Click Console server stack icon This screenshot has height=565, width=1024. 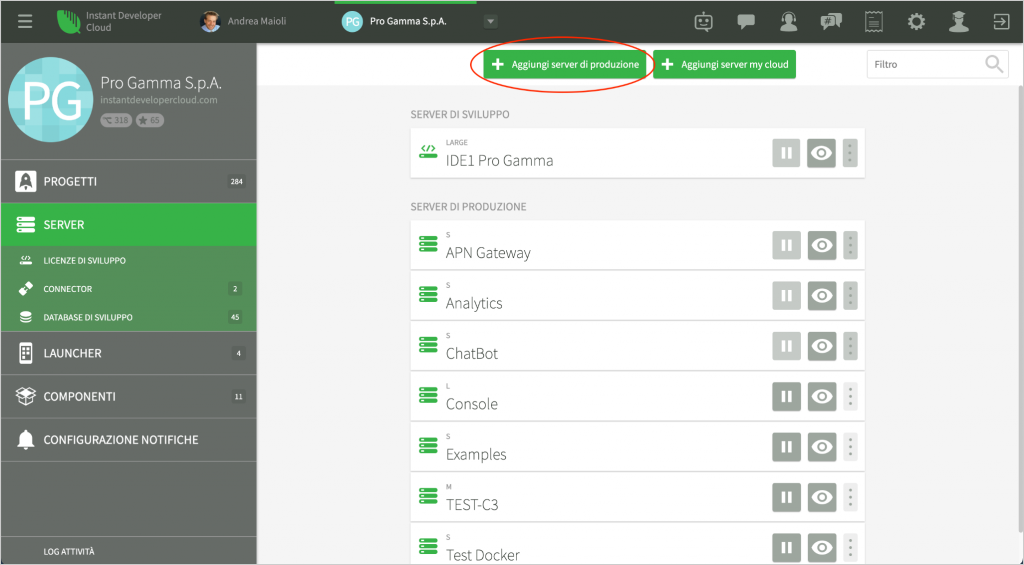click(x=428, y=395)
